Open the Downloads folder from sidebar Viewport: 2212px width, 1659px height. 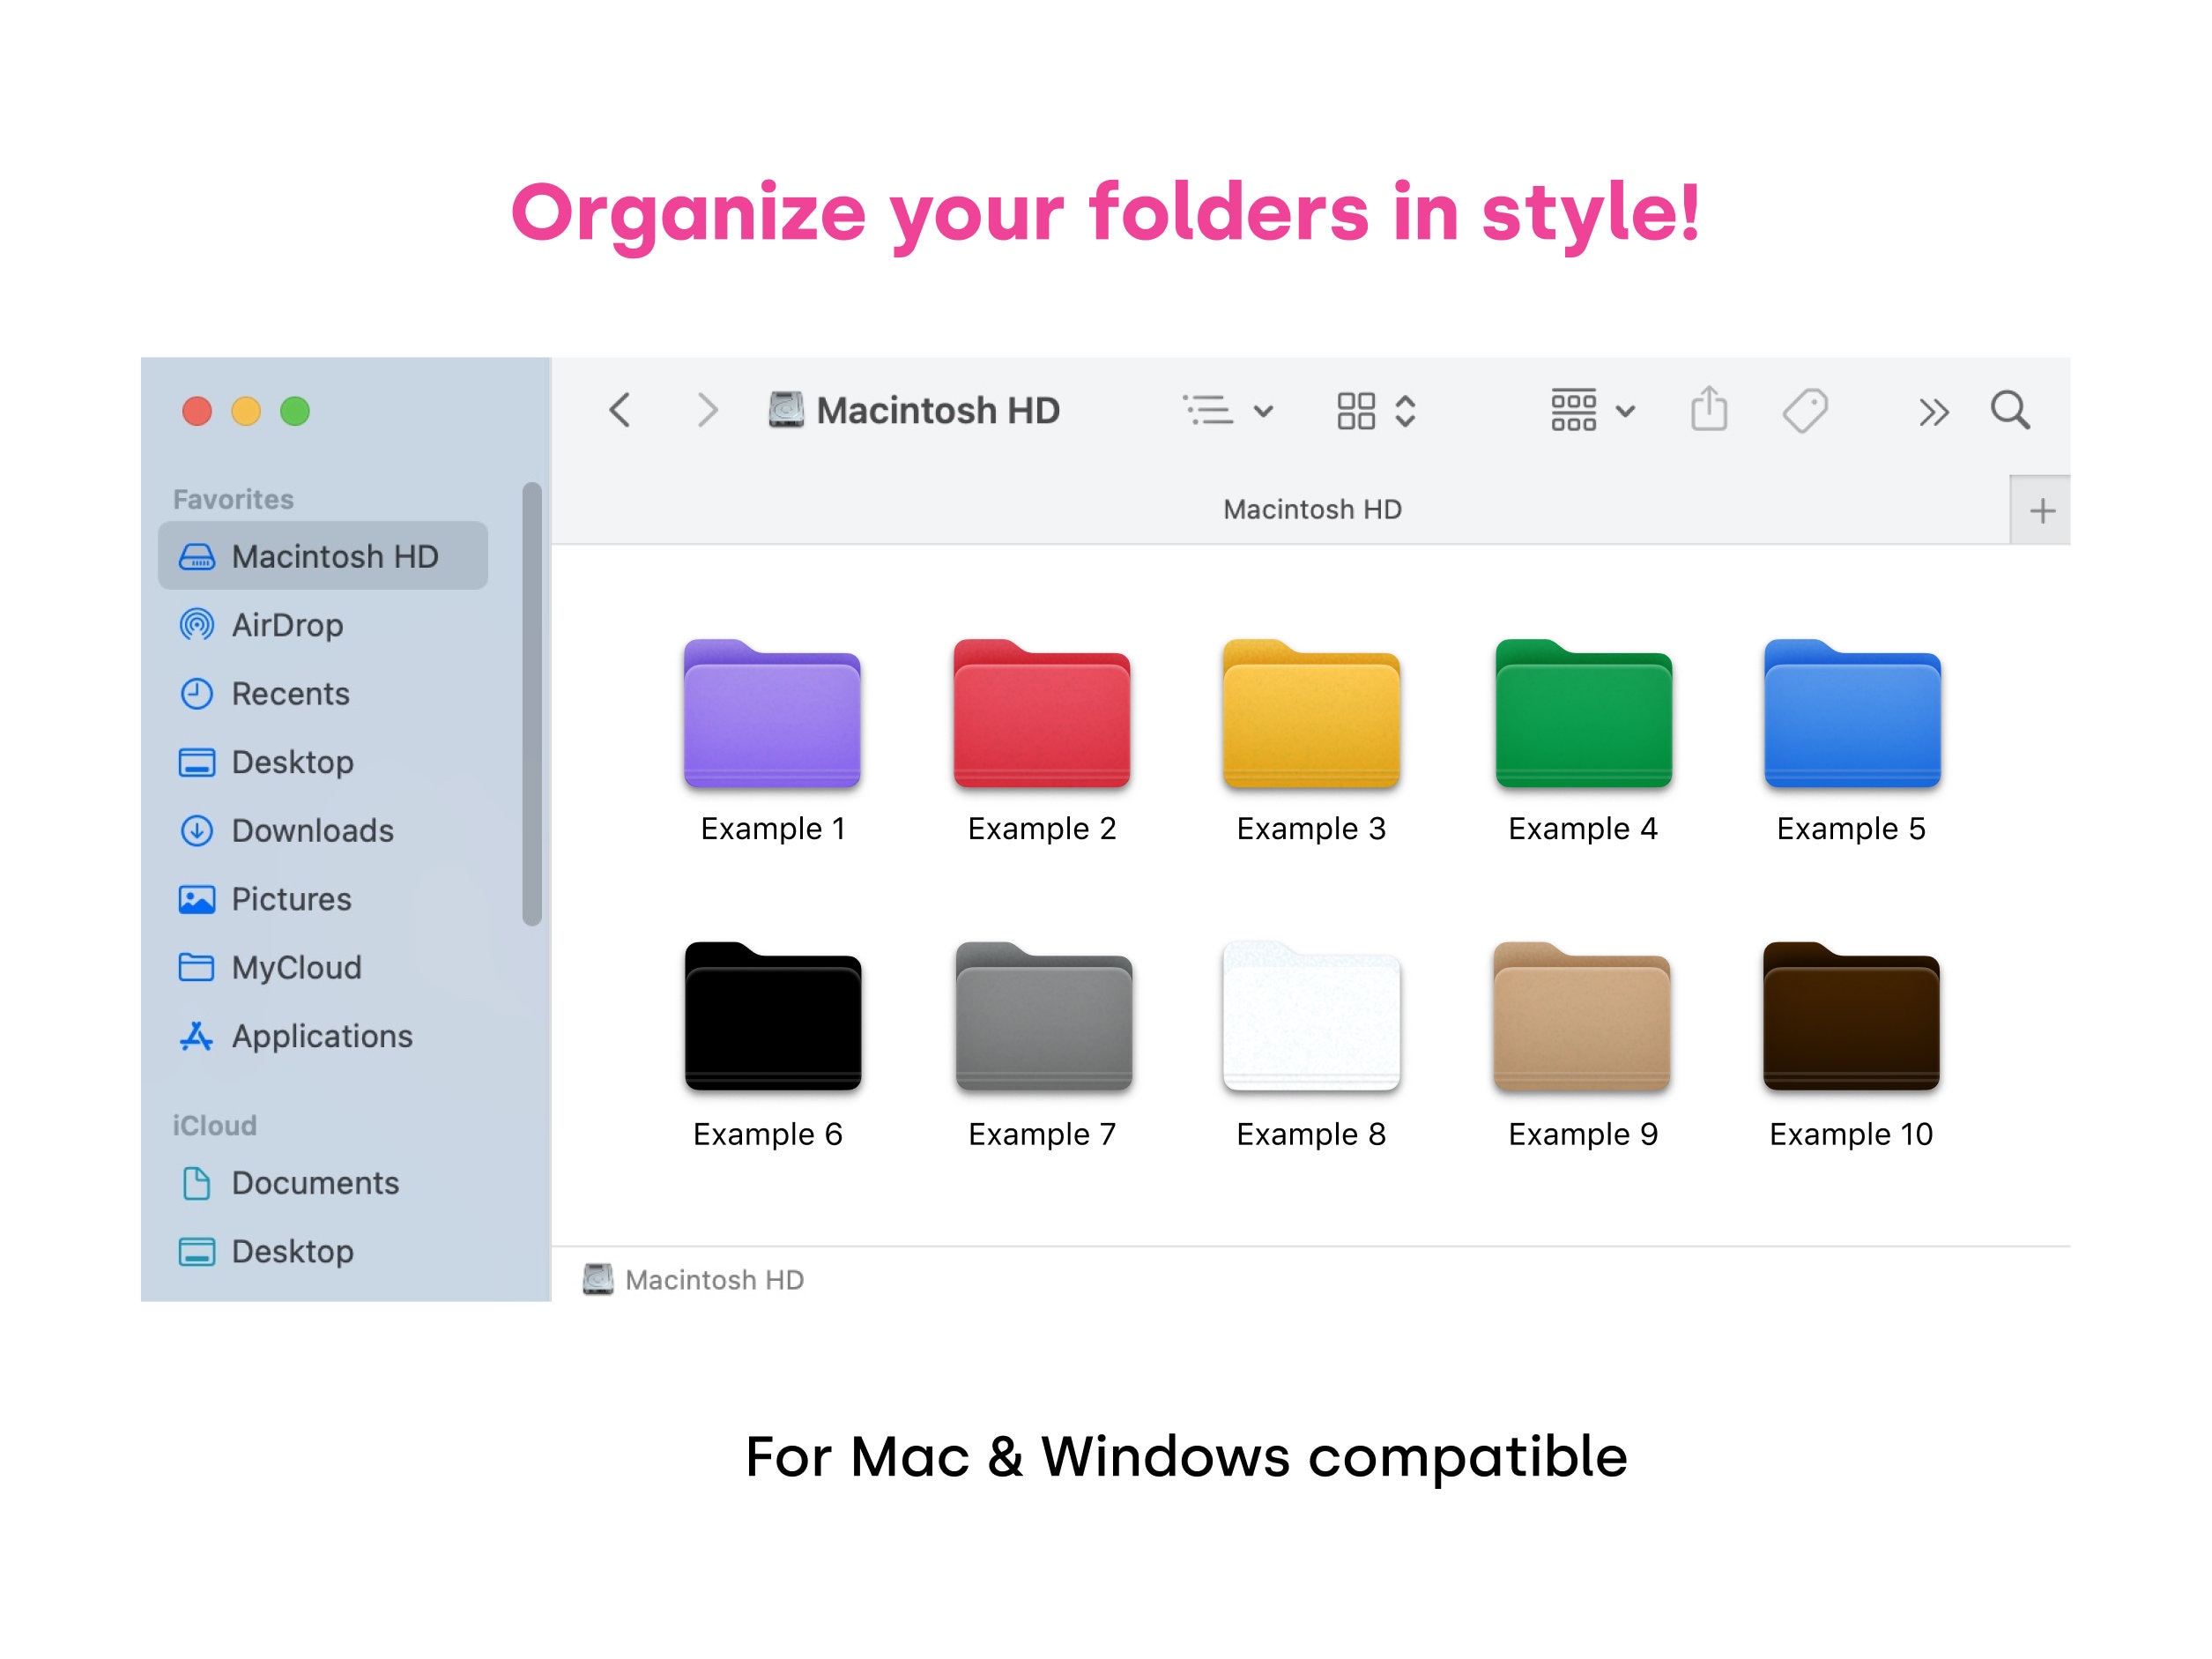tap(311, 831)
